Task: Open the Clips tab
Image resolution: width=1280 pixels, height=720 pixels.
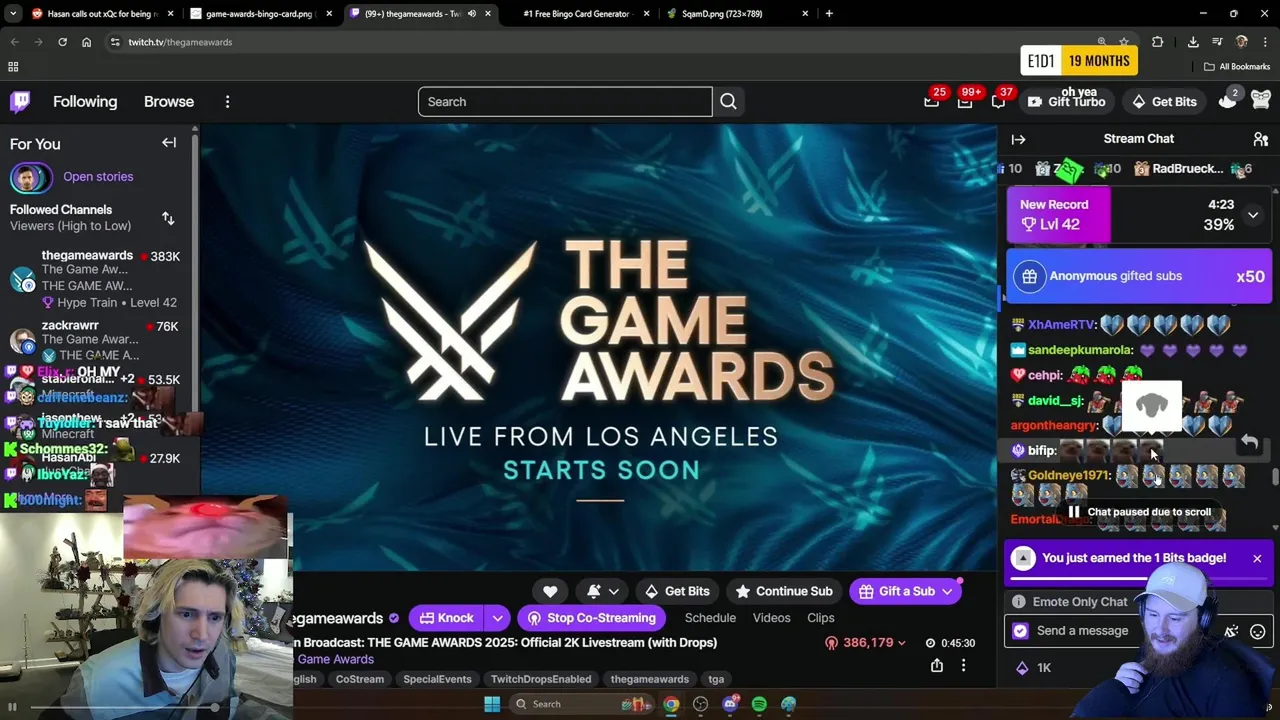Action: [x=821, y=618]
